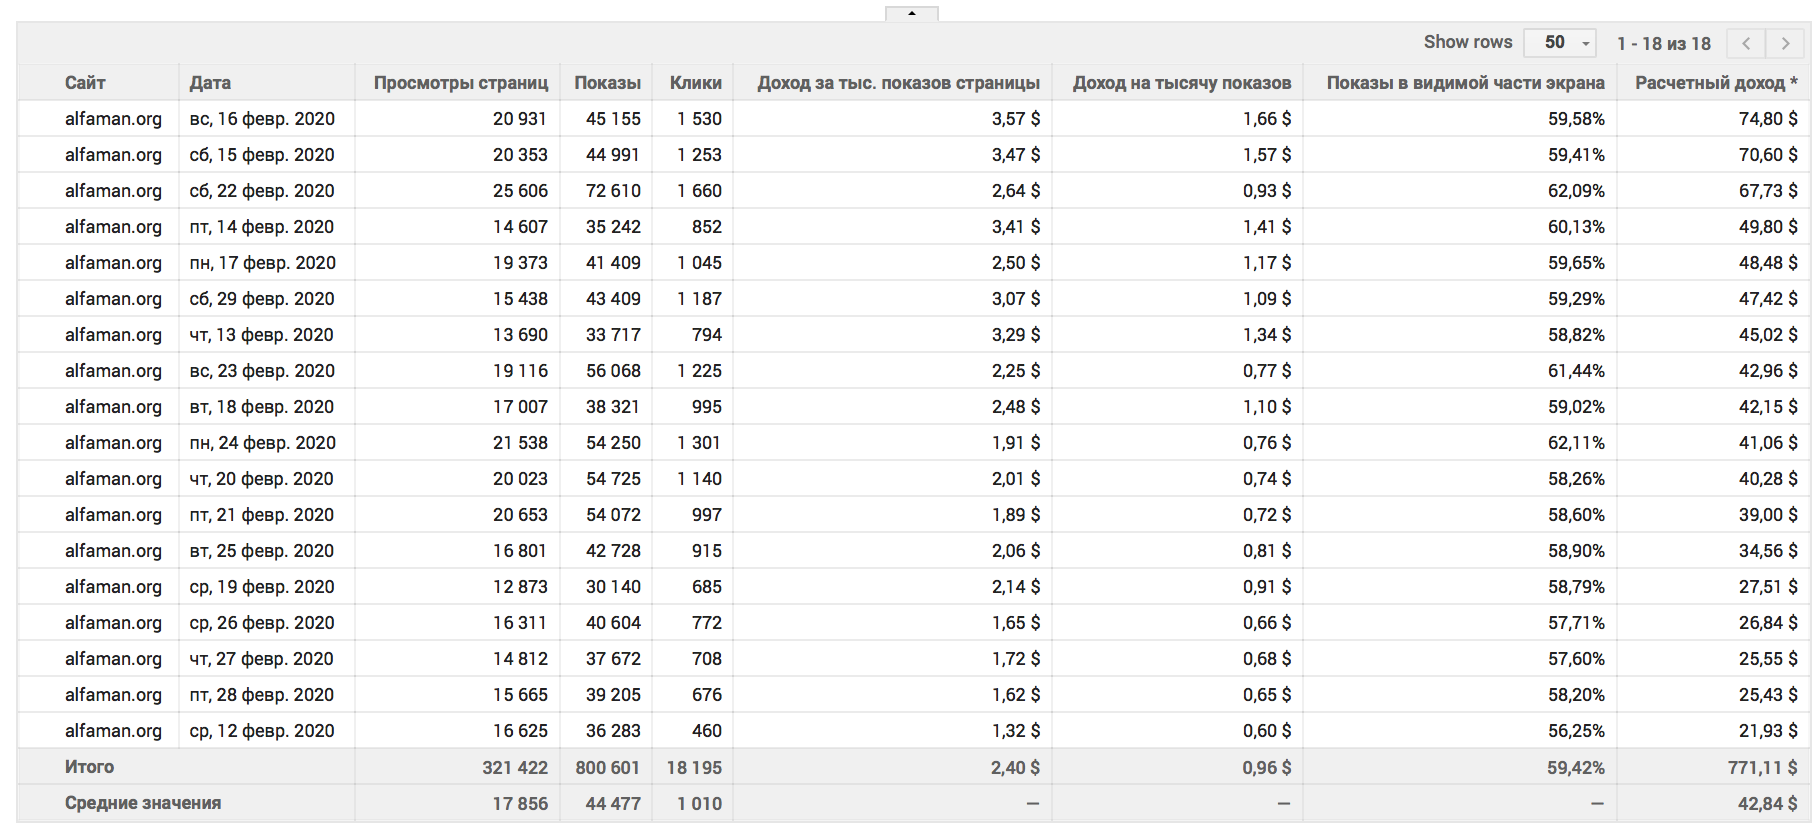Image resolution: width=1818 pixels, height=836 pixels.
Task: Select the date 'чт, 13 февр. 2020'
Action: click(262, 335)
